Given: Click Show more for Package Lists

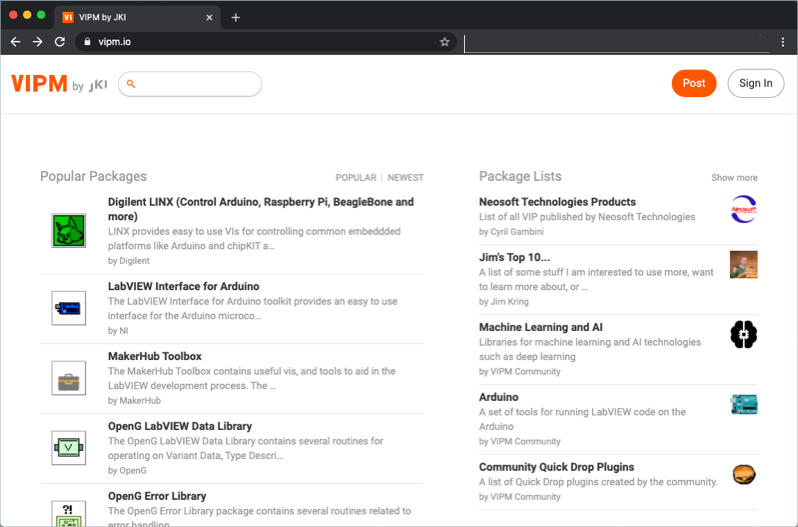Looking at the screenshot, I should pos(734,178).
